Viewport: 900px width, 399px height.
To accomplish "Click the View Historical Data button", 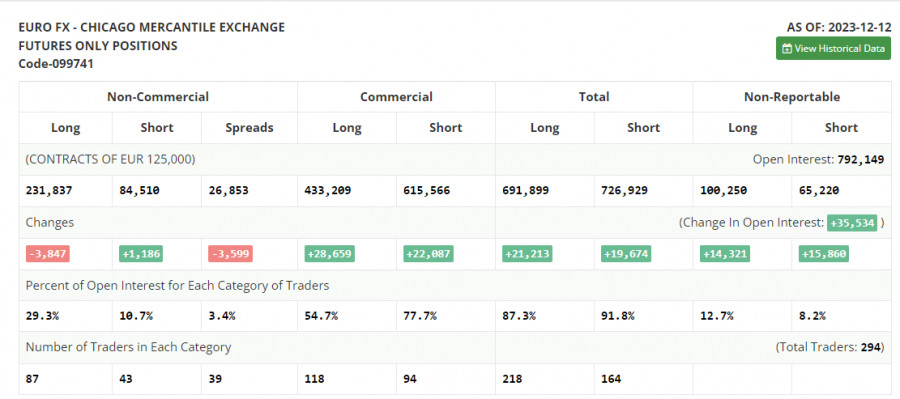I will click(833, 49).
